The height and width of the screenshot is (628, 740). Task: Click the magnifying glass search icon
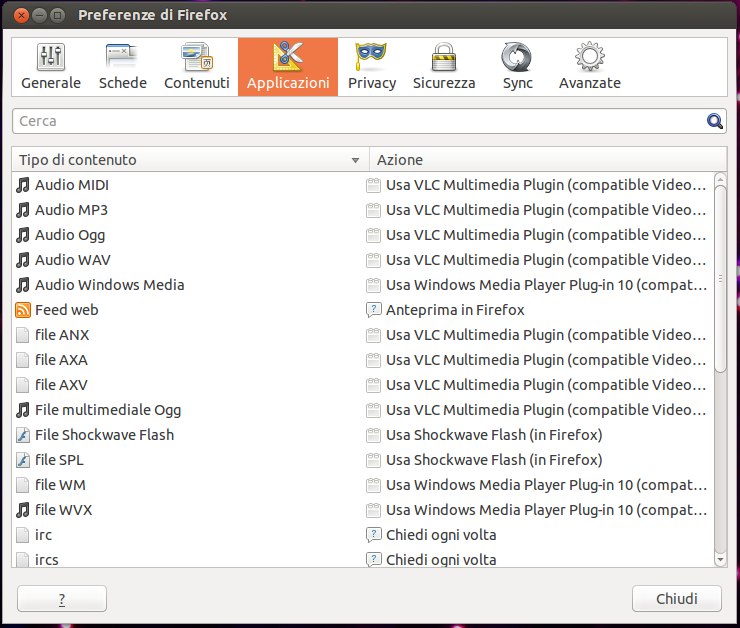point(715,121)
